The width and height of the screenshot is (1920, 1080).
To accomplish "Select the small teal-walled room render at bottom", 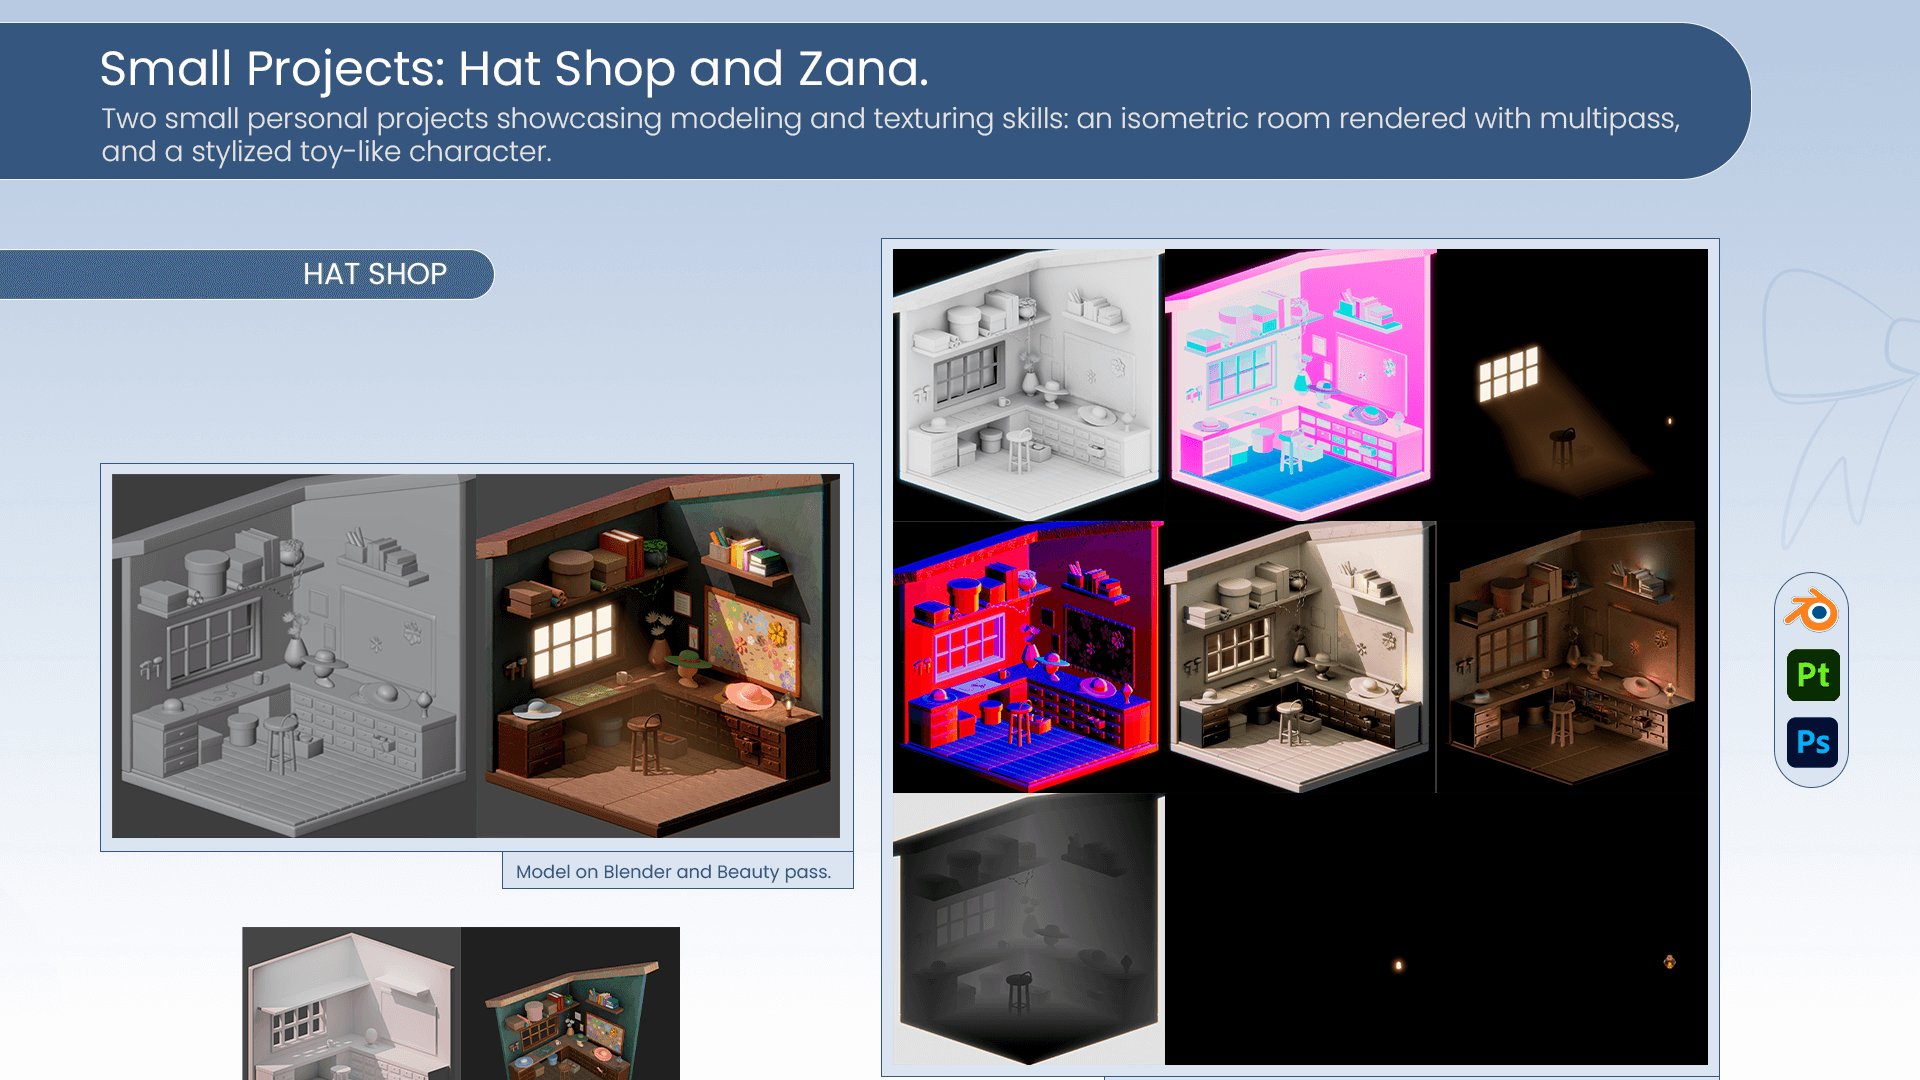I will tap(570, 1003).
